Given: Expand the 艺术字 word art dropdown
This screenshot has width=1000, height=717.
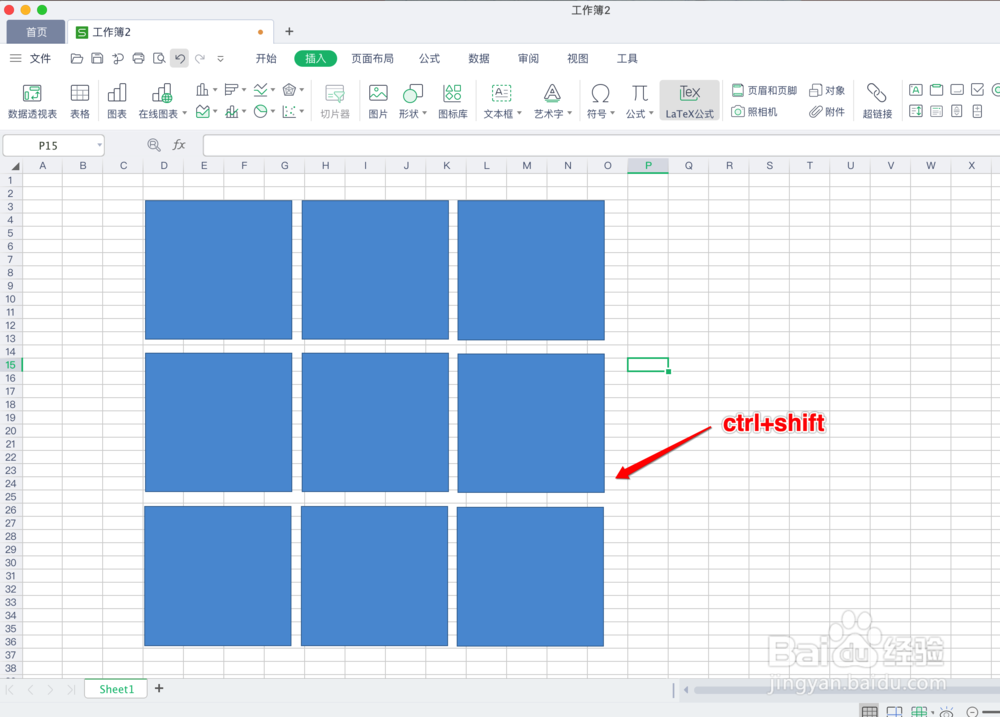Looking at the screenshot, I should point(570,114).
